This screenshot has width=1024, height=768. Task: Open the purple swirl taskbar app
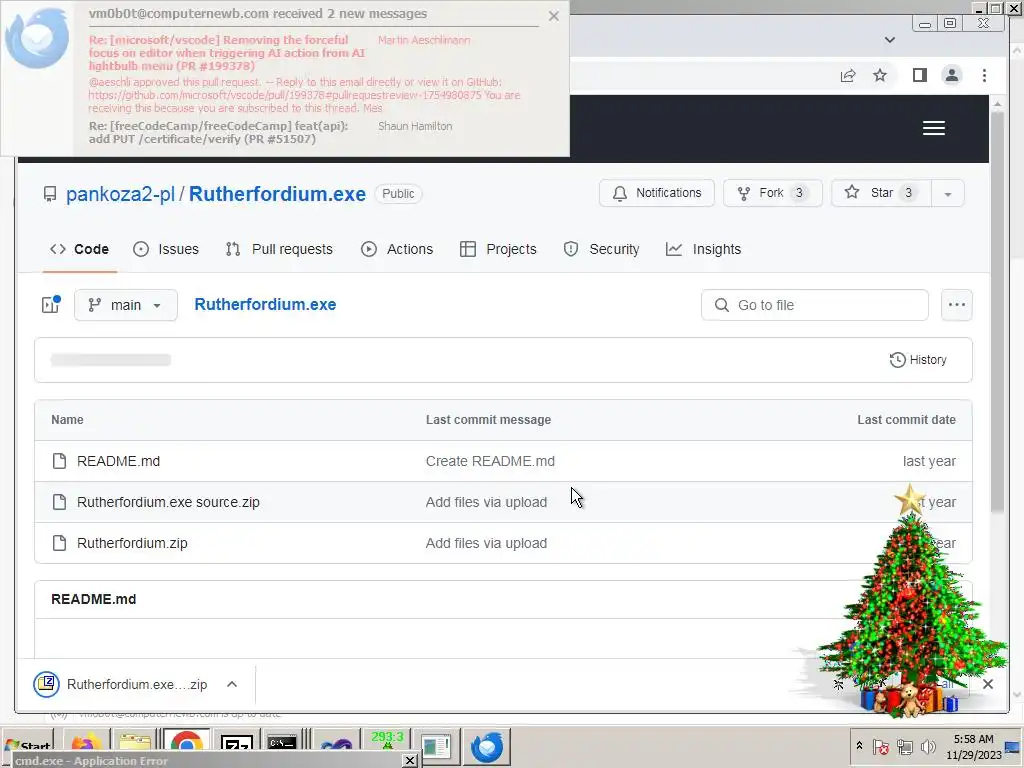point(336,747)
